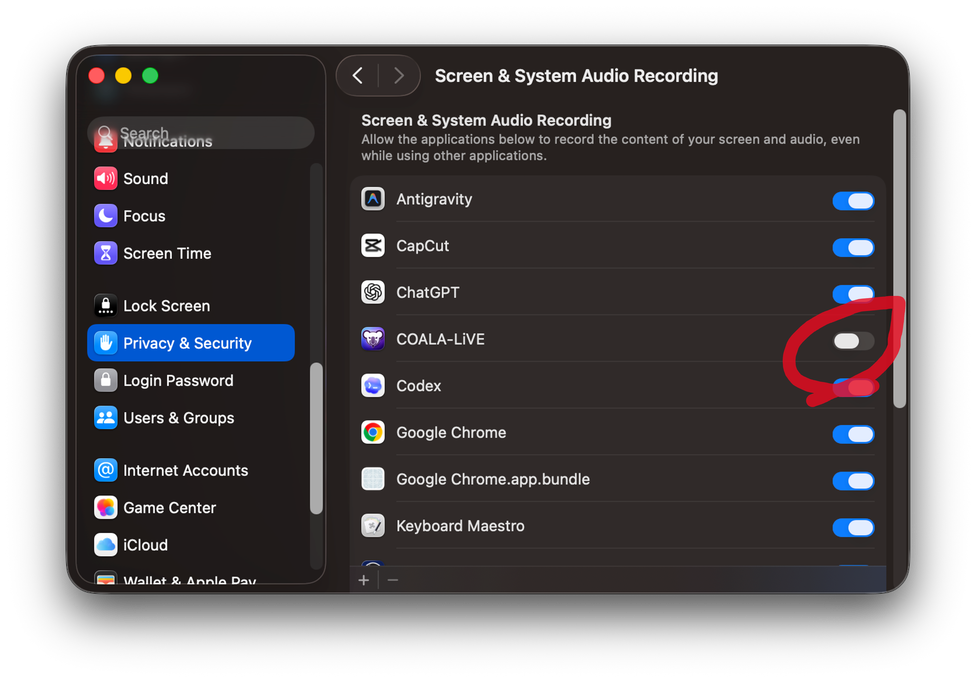The height and width of the screenshot is (680, 975).
Task: Click the back navigation chevron
Action: pyautogui.click(x=357, y=75)
